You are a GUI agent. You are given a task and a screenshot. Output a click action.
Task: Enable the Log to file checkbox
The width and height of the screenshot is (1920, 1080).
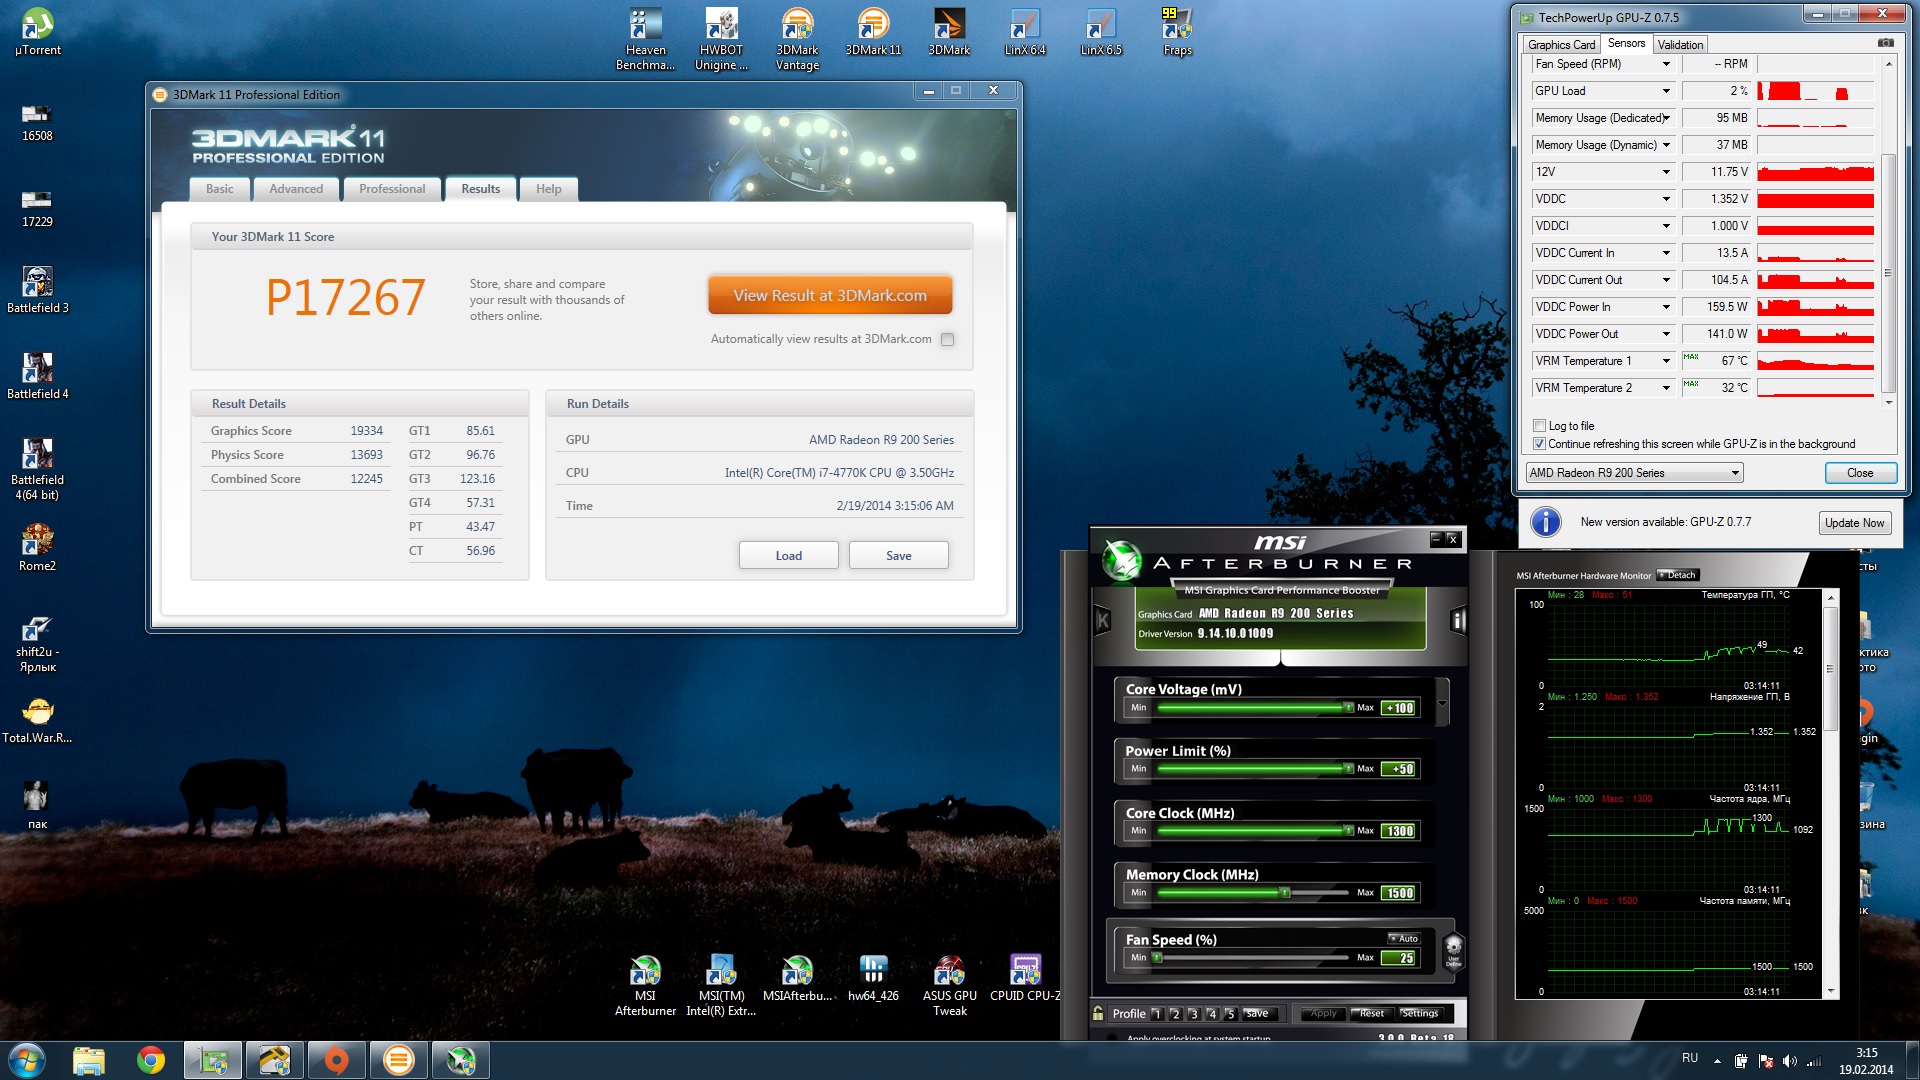click(x=1540, y=426)
